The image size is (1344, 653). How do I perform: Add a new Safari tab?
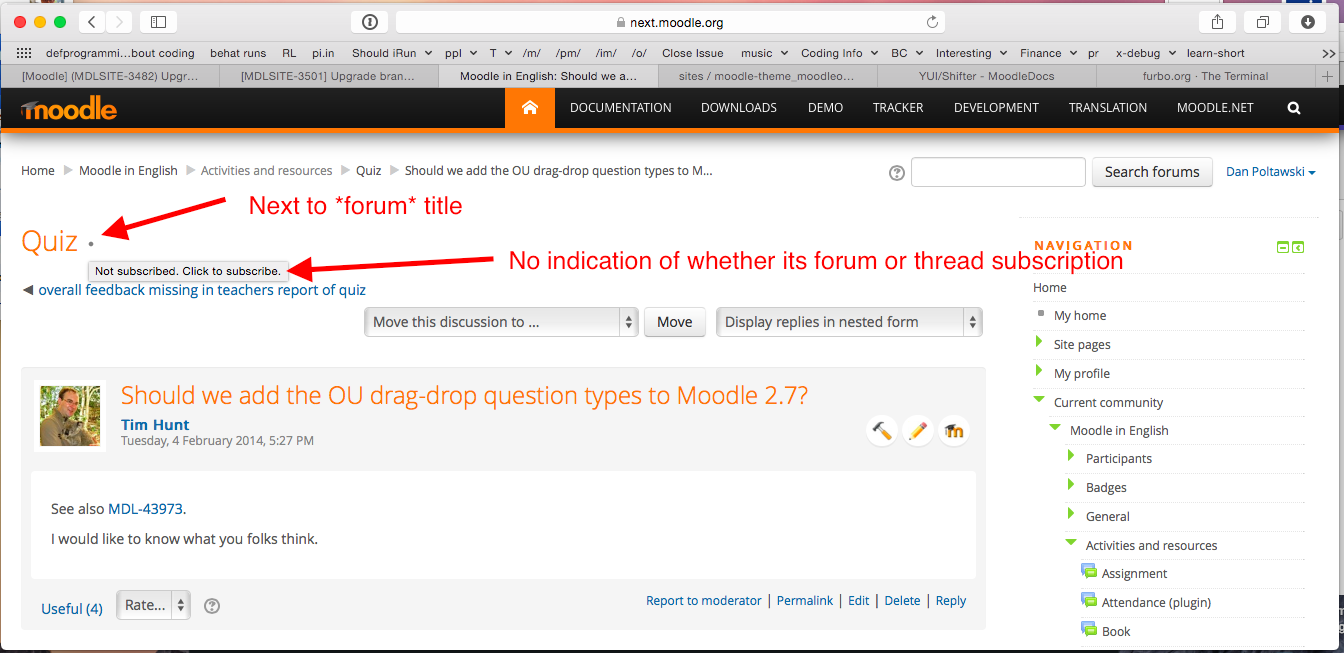pyautogui.click(x=1327, y=76)
